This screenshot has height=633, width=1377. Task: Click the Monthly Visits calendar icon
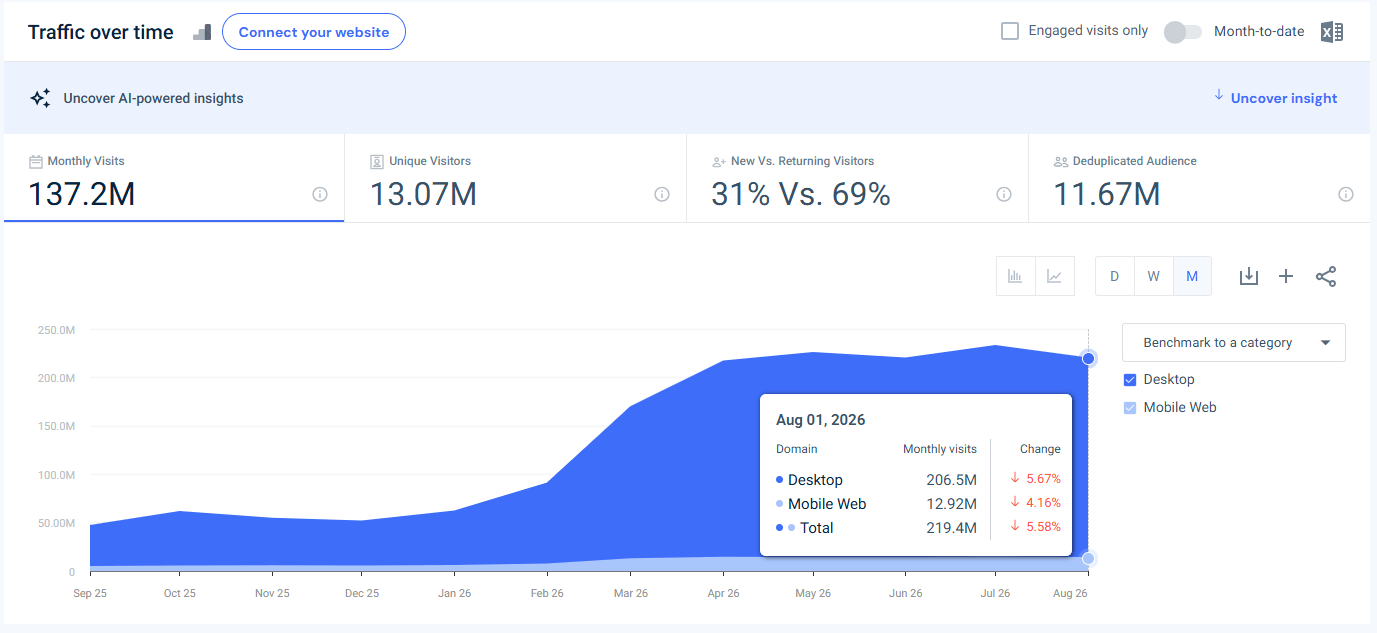click(x=36, y=161)
